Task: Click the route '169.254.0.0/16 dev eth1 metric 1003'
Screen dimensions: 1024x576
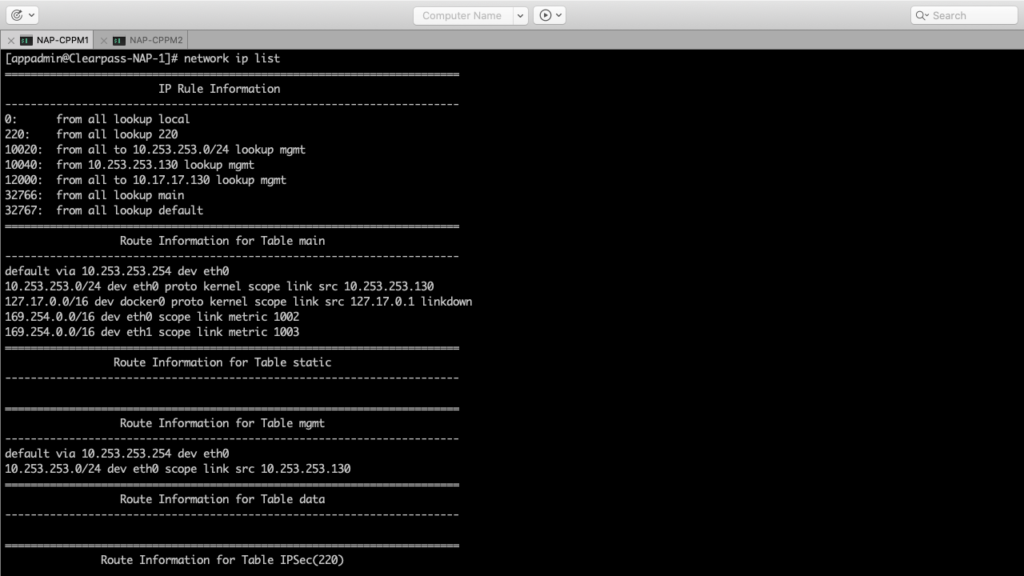Action: pos(152,332)
